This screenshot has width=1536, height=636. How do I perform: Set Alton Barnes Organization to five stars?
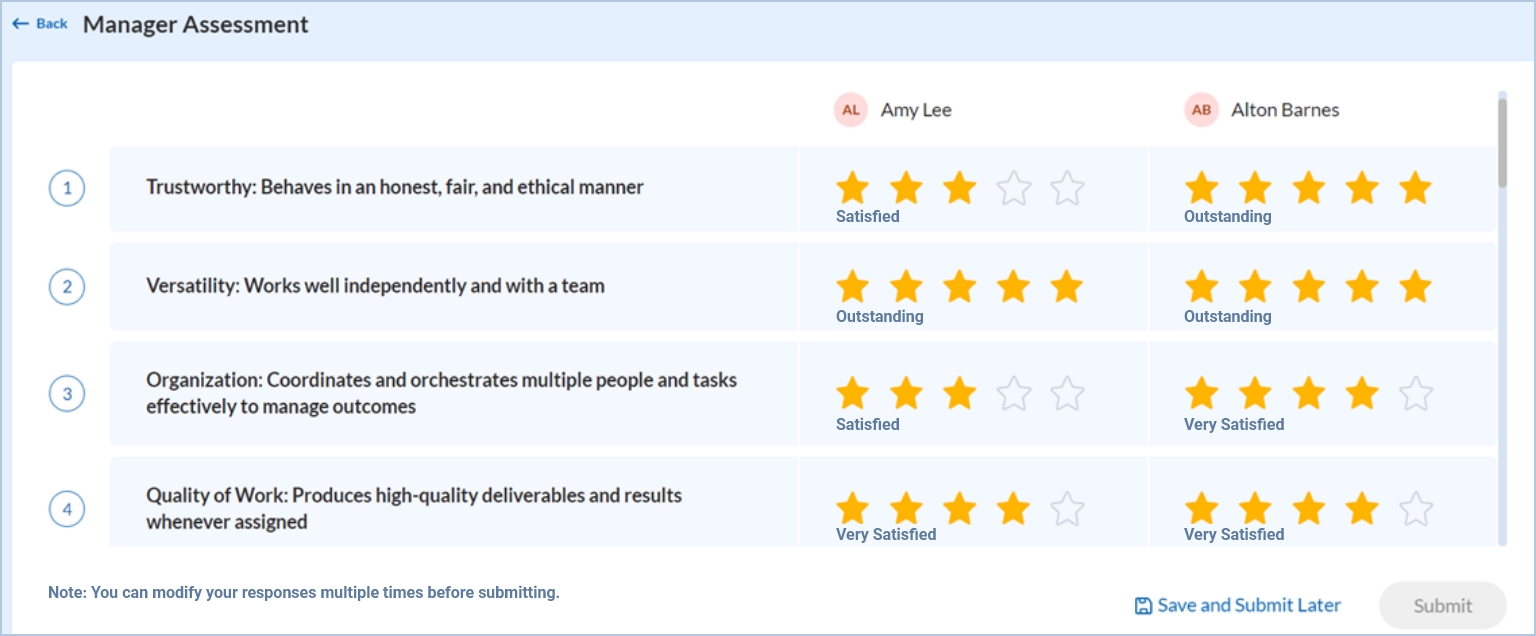[x=1415, y=394]
